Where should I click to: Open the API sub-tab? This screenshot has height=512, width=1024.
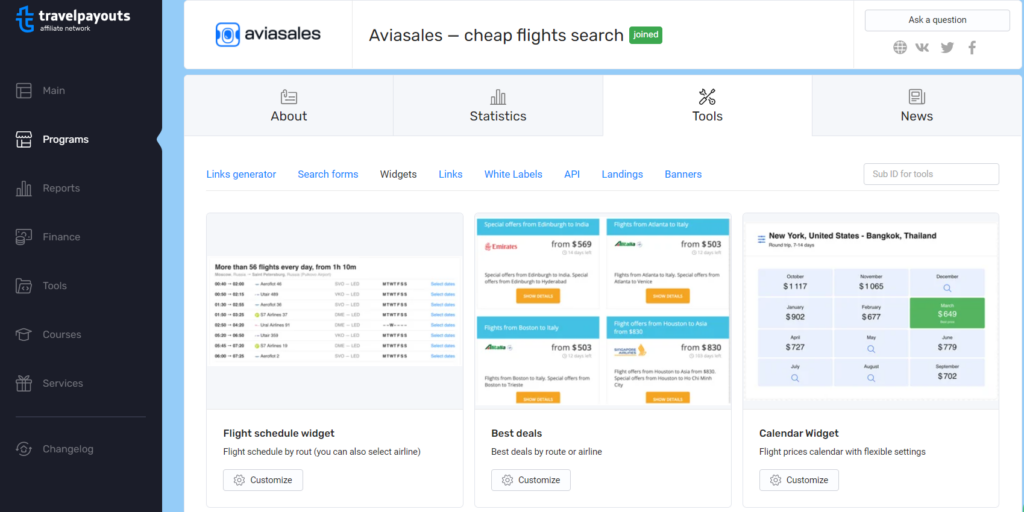(572, 174)
